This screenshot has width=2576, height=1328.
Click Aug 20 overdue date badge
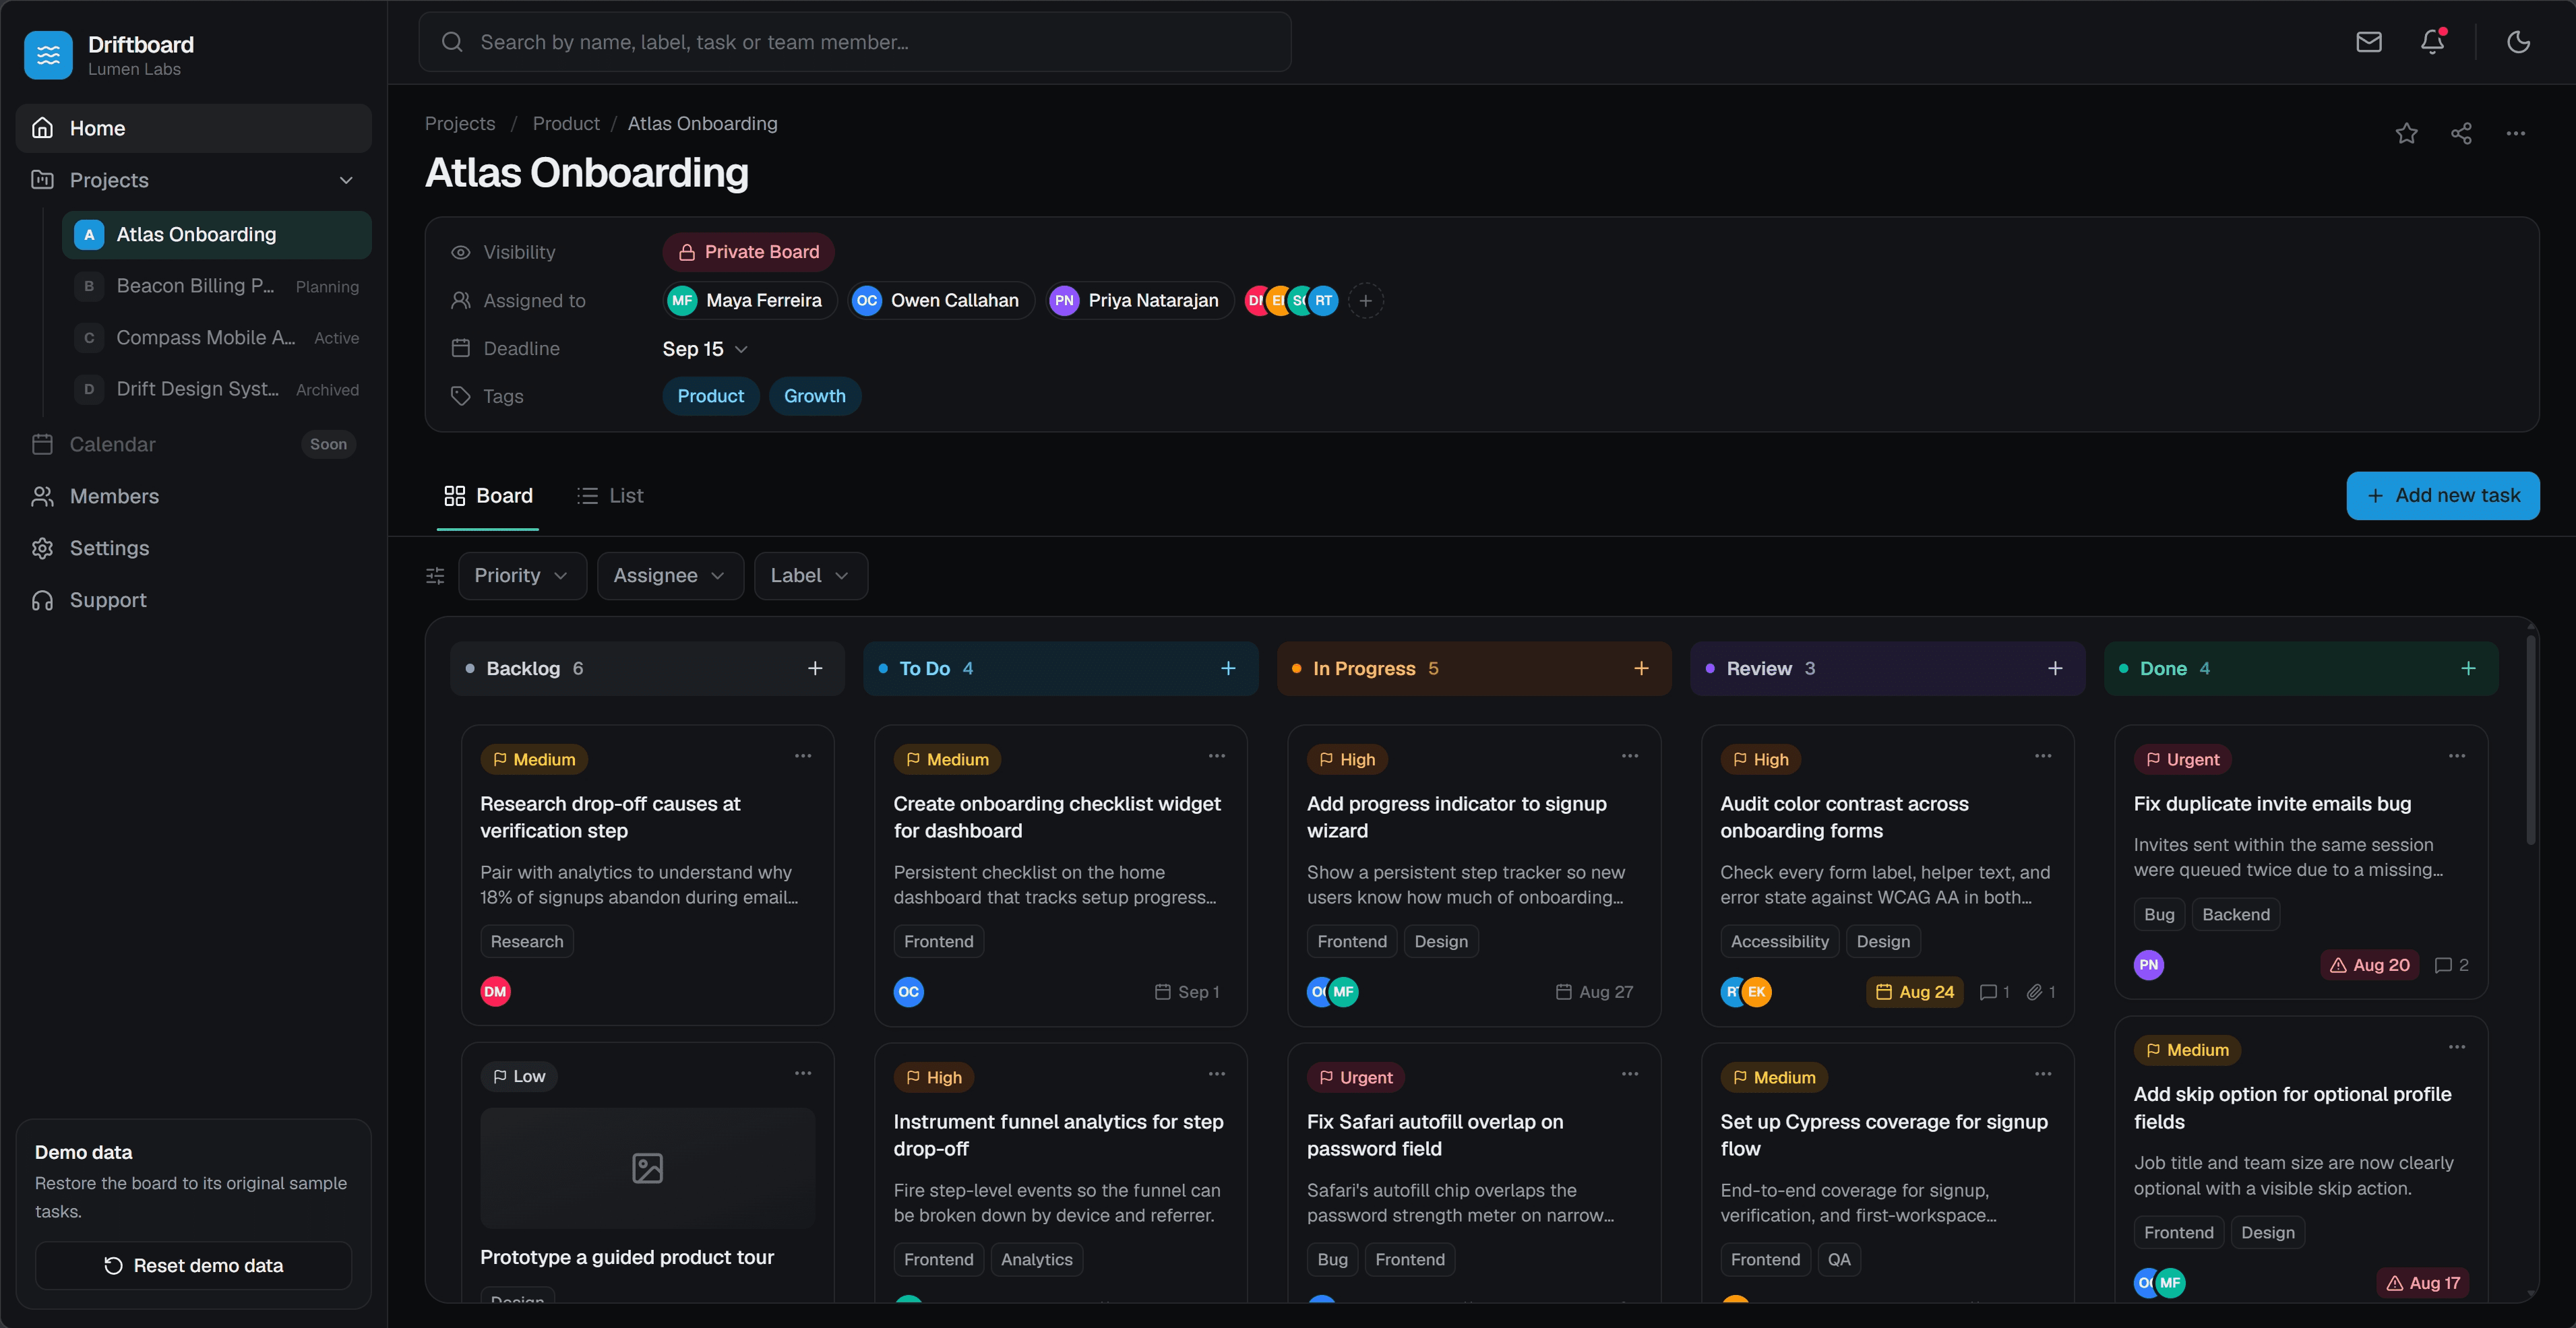(x=2369, y=965)
